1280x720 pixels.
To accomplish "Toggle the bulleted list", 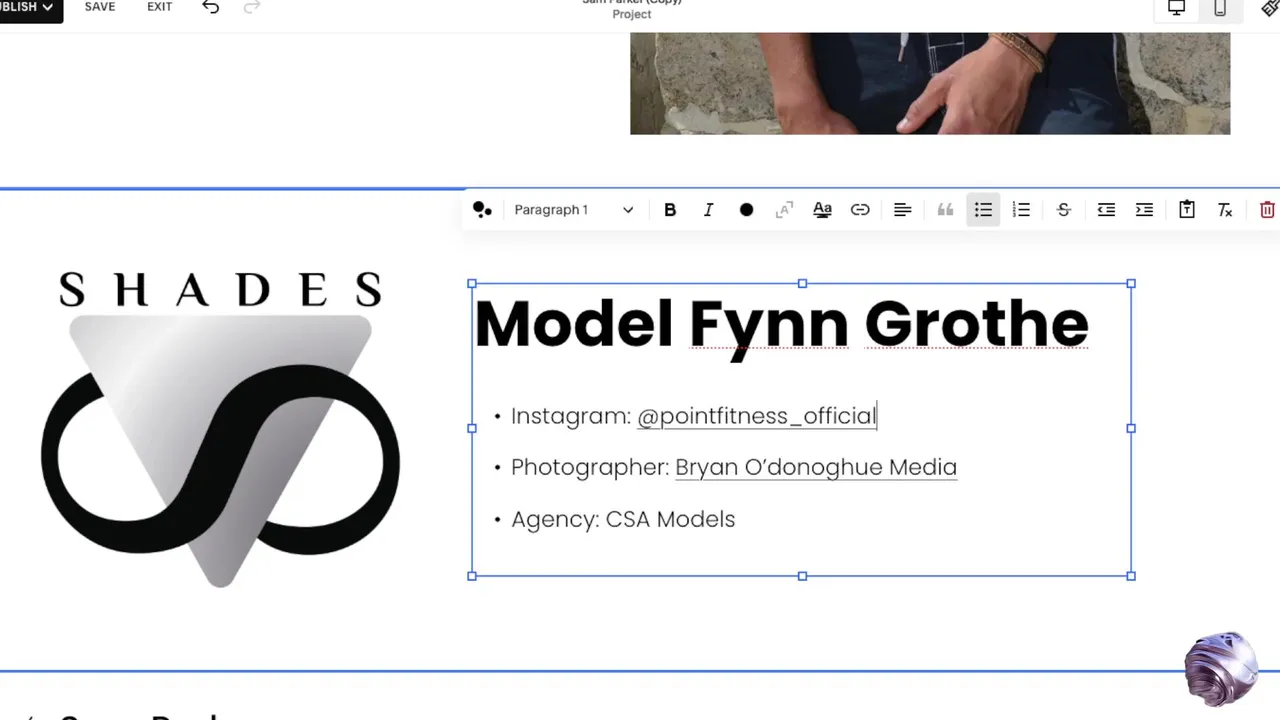I will [983, 210].
